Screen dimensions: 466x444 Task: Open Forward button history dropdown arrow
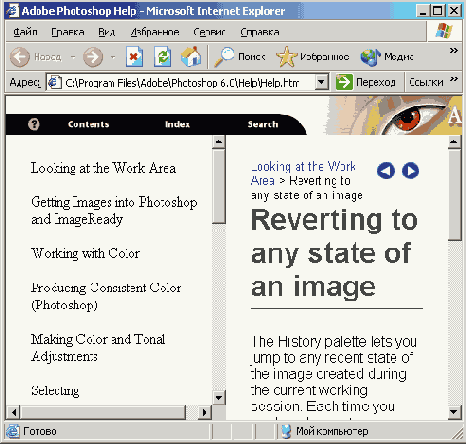(x=113, y=57)
